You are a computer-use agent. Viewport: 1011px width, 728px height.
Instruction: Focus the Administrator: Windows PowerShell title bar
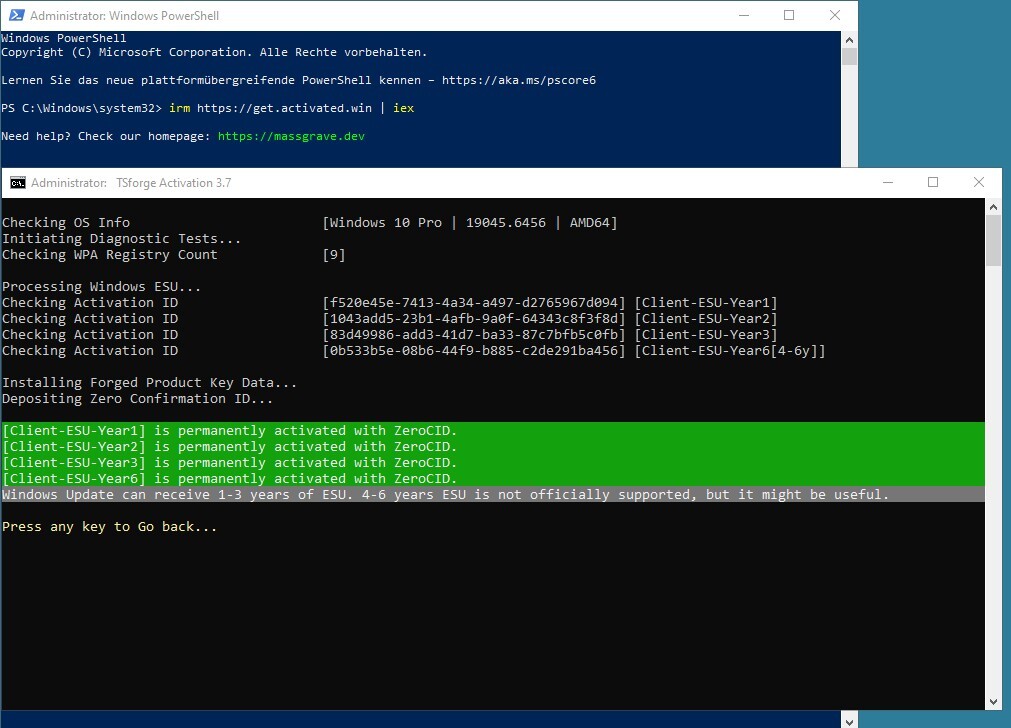coord(400,16)
